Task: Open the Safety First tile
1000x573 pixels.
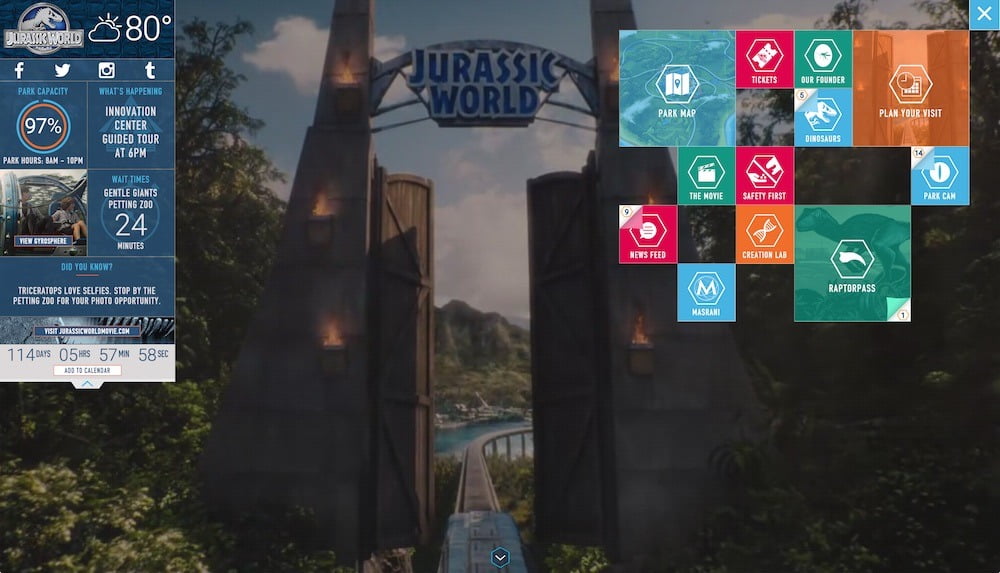Action: point(764,175)
